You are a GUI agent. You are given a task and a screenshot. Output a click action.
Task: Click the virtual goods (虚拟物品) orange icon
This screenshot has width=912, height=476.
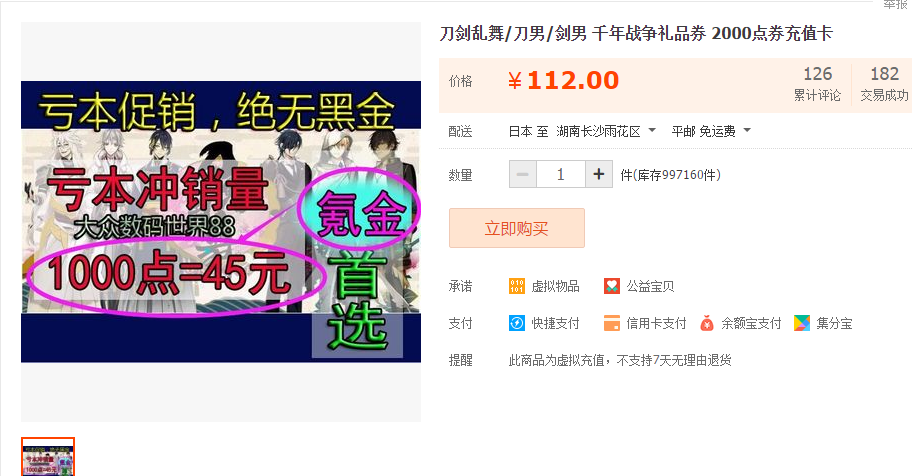click(x=516, y=286)
